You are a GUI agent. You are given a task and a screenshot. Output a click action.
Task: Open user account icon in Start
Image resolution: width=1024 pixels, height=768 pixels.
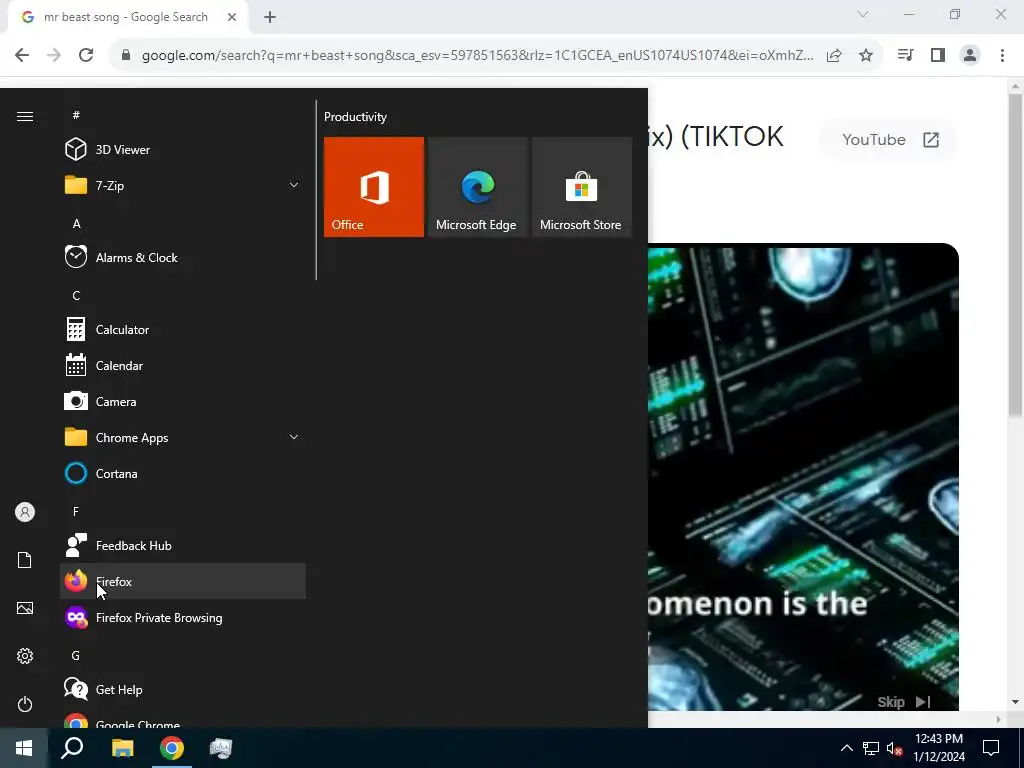click(x=25, y=512)
